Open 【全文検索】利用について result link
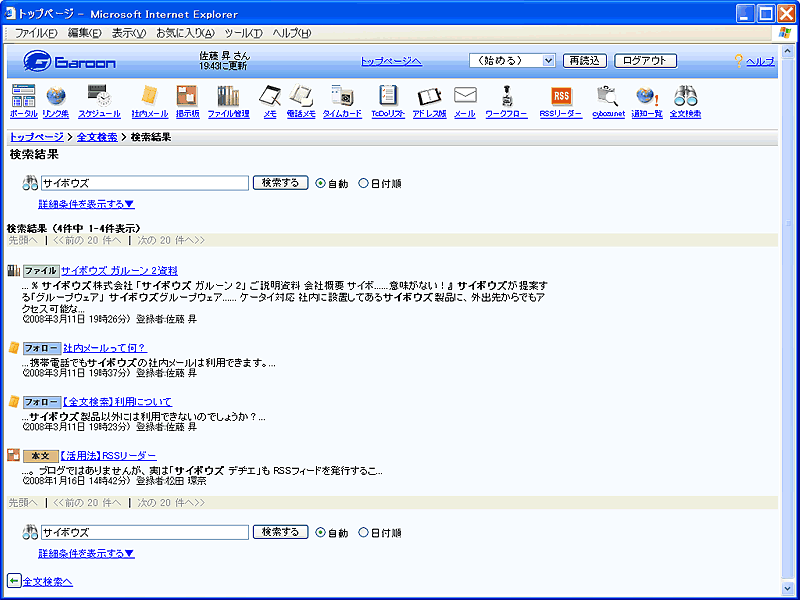Image resolution: width=800 pixels, height=600 pixels. (x=116, y=402)
